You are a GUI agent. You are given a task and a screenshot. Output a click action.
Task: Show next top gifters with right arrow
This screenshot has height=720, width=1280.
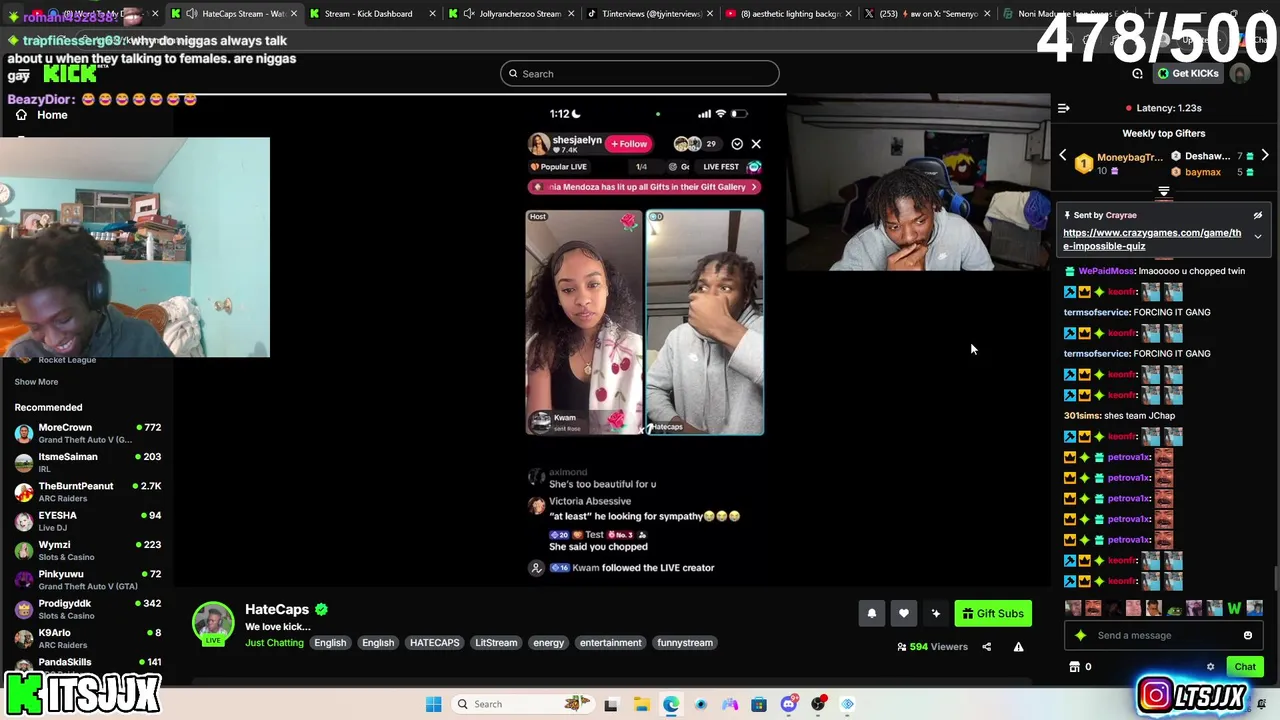click(x=1265, y=156)
